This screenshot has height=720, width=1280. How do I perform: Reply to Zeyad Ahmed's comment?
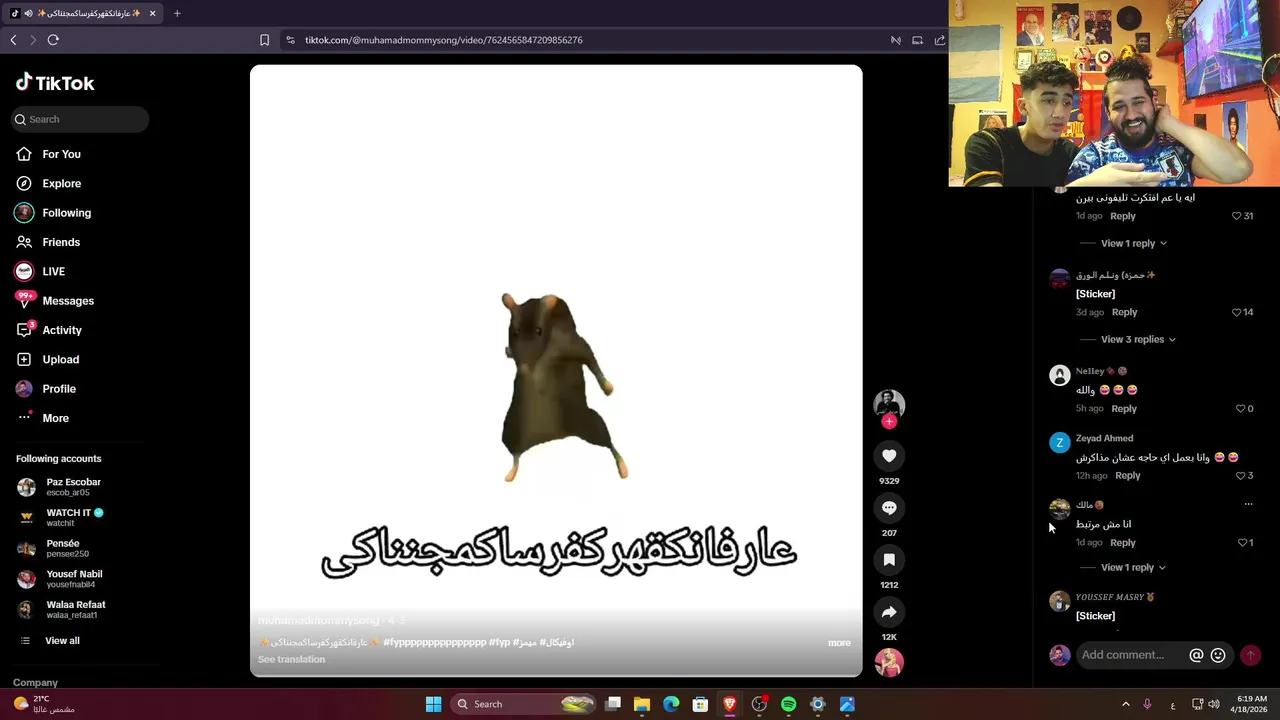(x=1128, y=475)
